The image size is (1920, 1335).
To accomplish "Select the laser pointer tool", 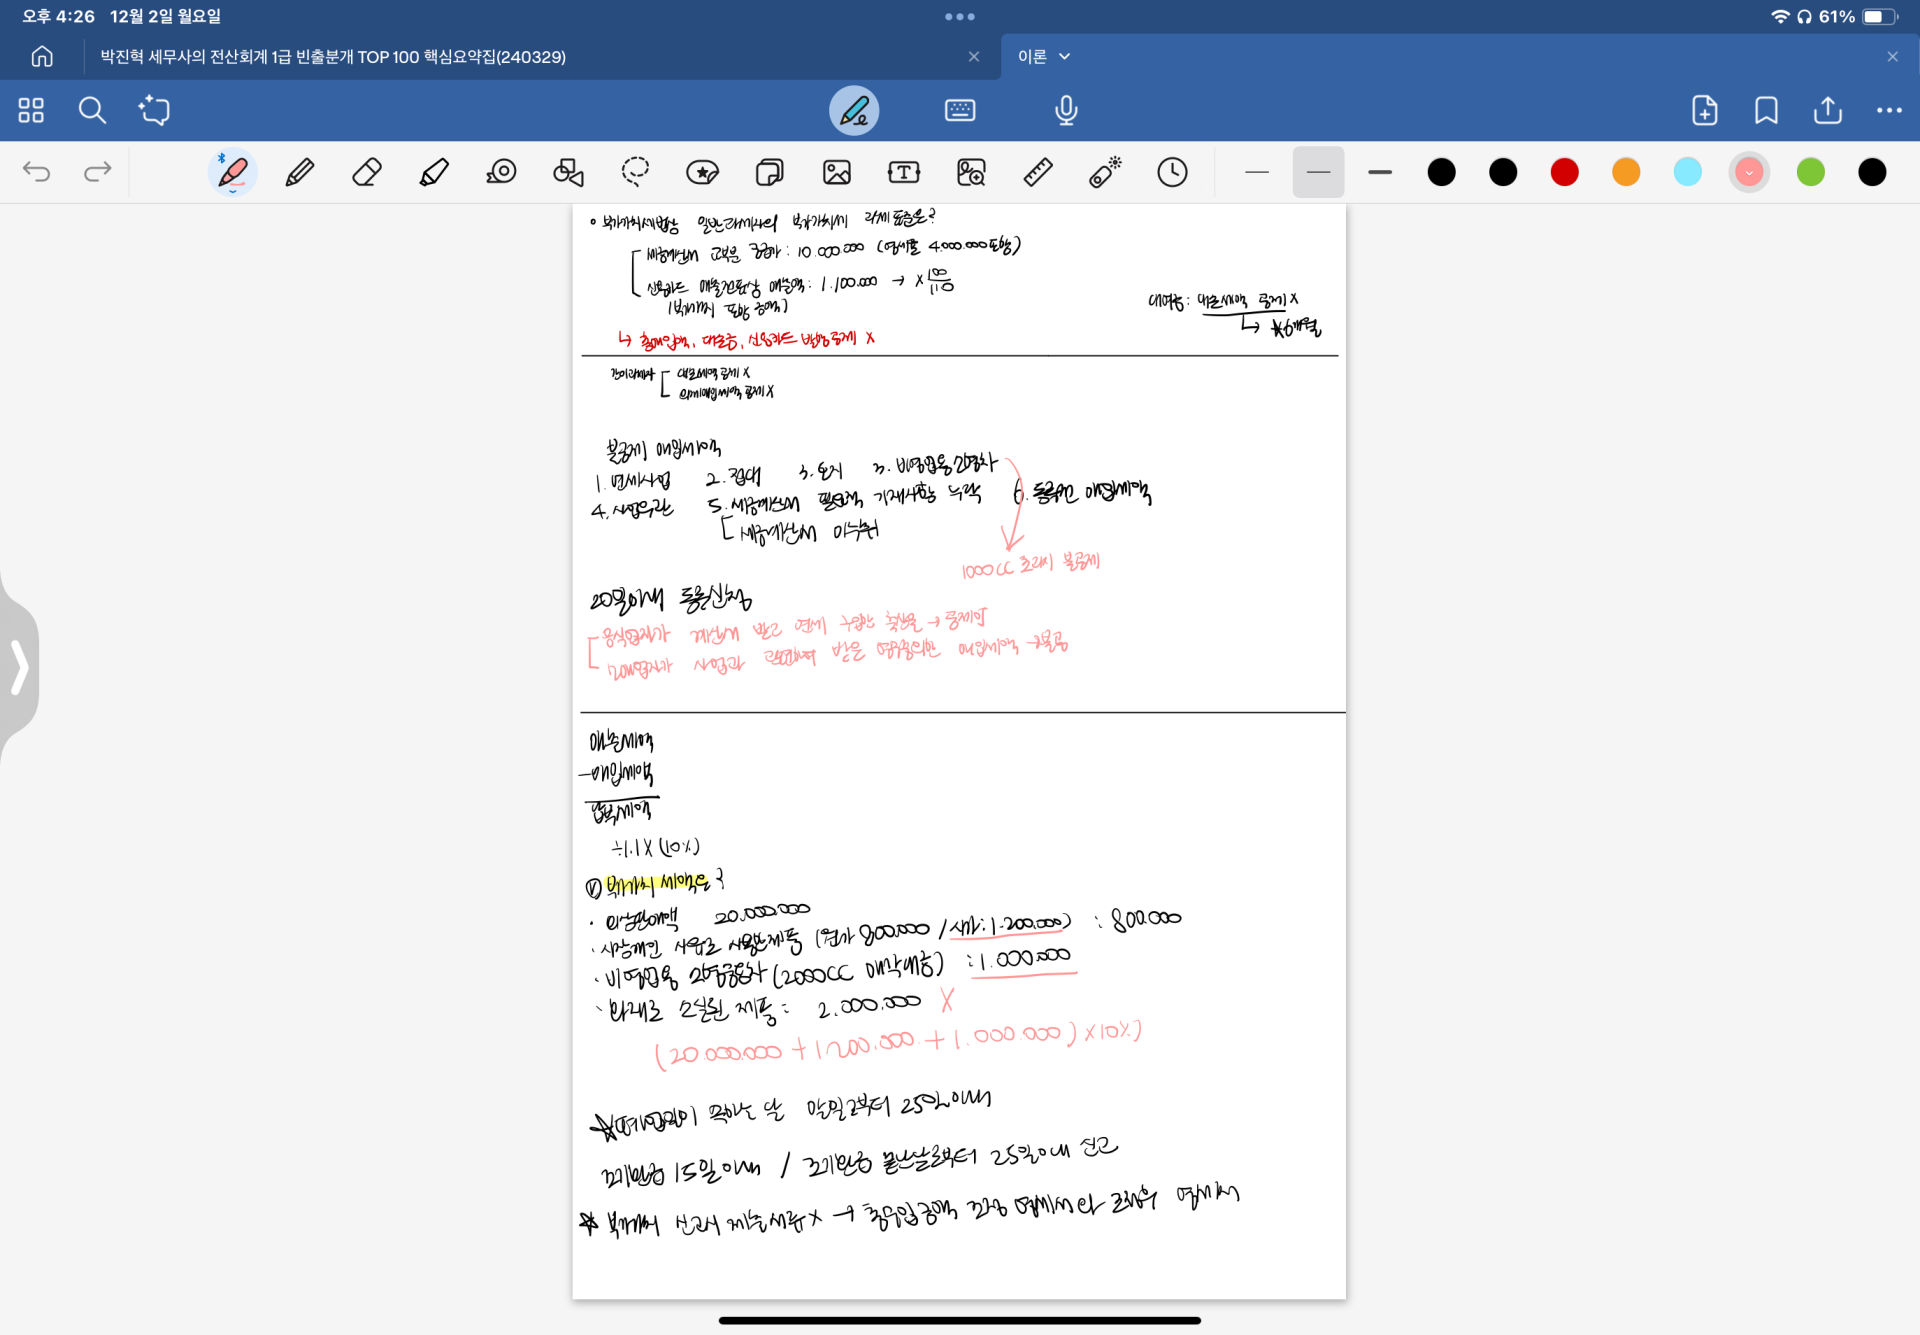I will coord(1105,172).
